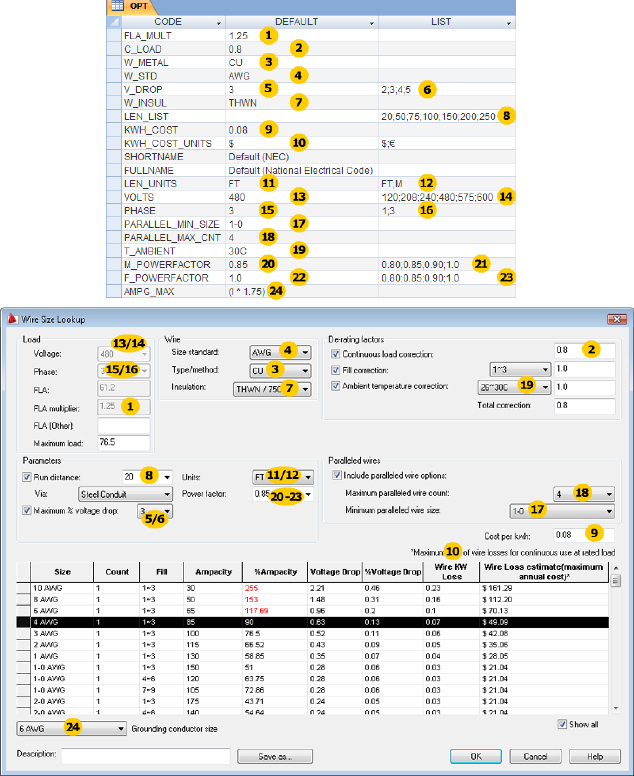Click the select-all corner of OPT table

114,22
